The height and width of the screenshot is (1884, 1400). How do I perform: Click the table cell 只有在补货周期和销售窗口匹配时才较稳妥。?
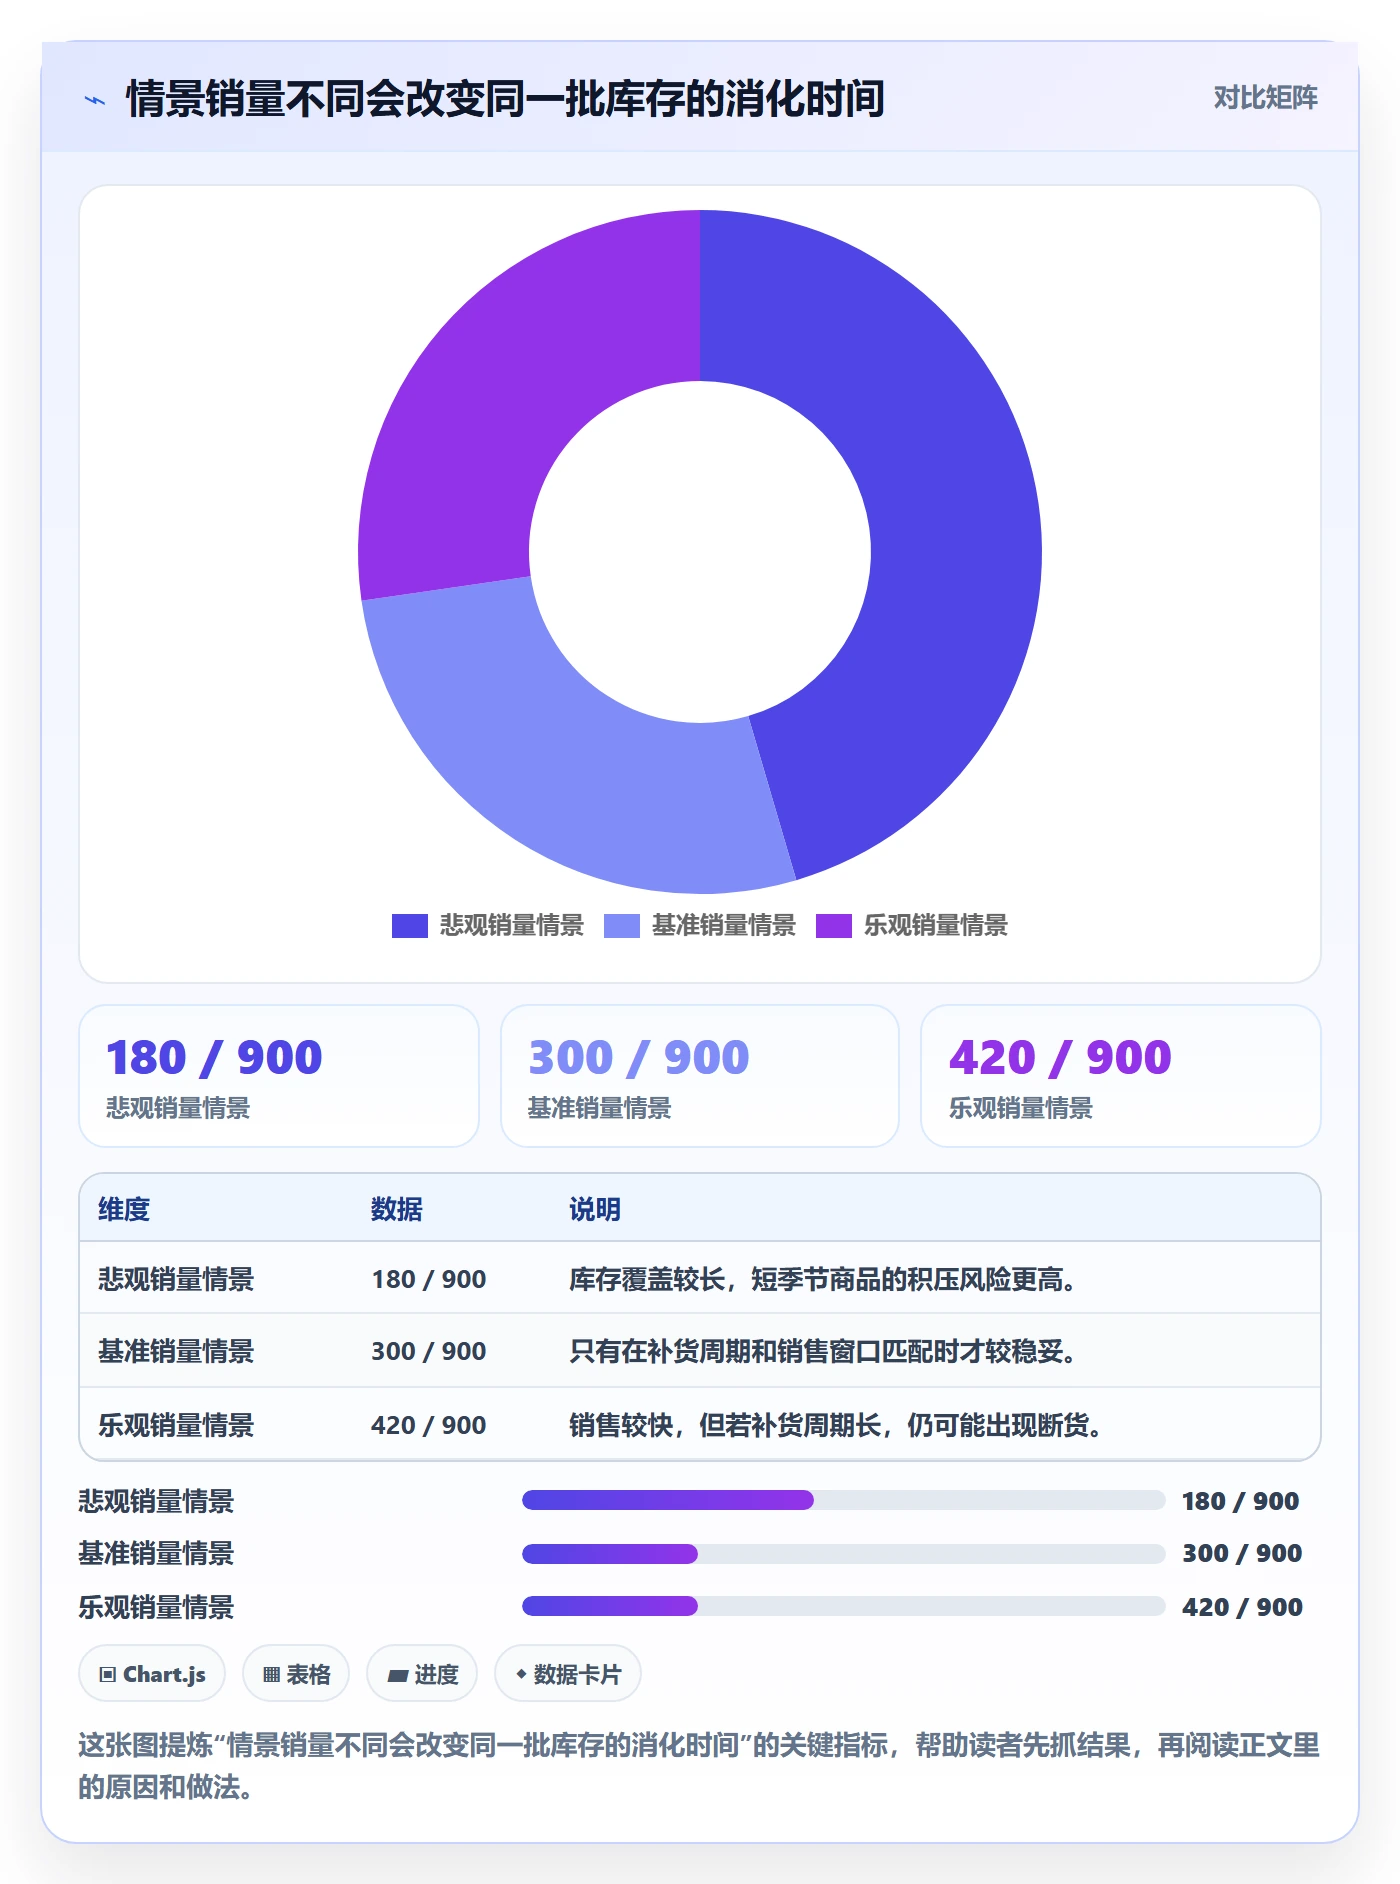point(822,1351)
